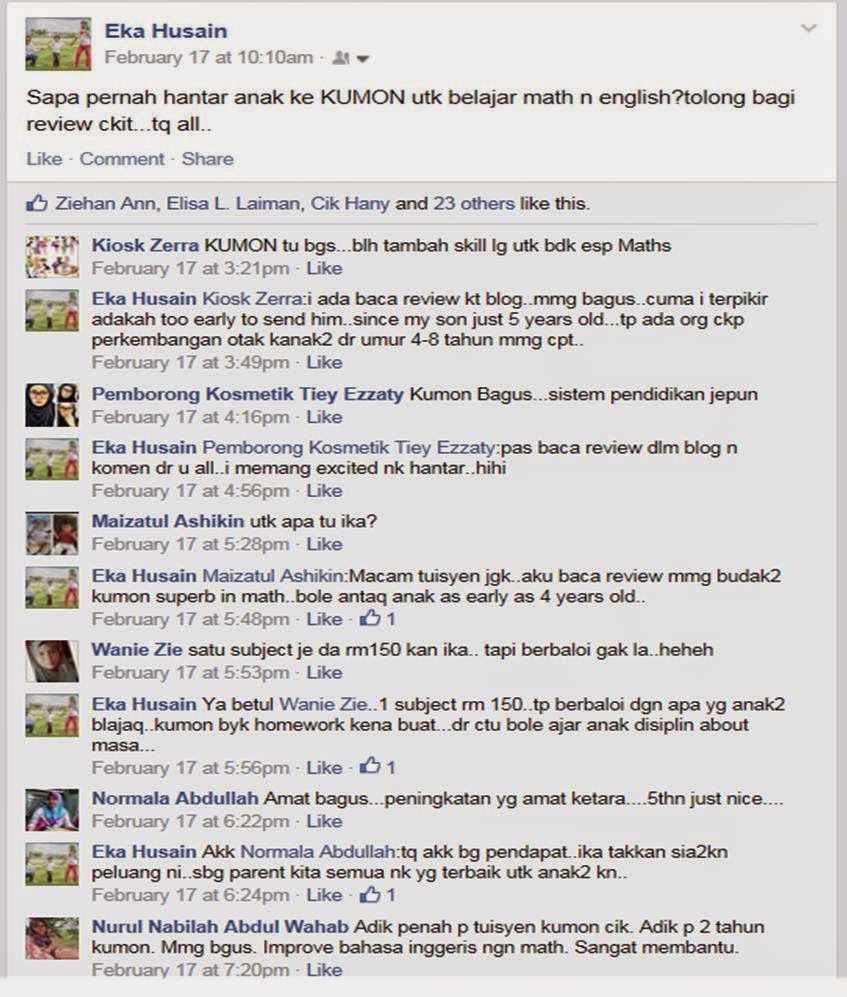Image resolution: width=847 pixels, height=997 pixels.
Task: Open the '23 others' likes list
Action: (474, 203)
